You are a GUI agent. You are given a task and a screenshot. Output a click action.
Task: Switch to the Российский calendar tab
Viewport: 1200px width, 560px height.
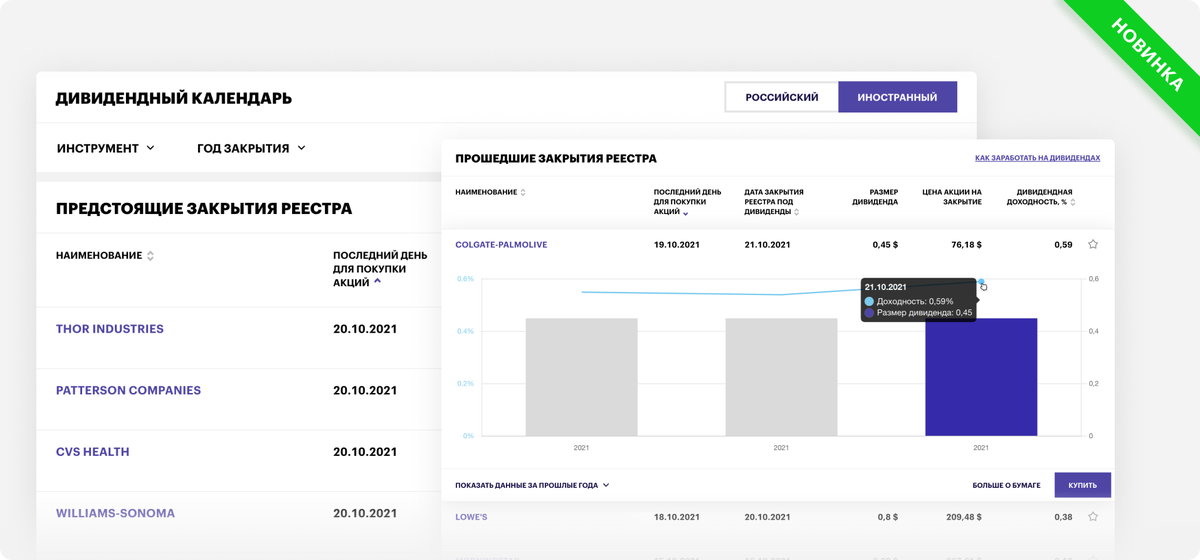click(782, 97)
